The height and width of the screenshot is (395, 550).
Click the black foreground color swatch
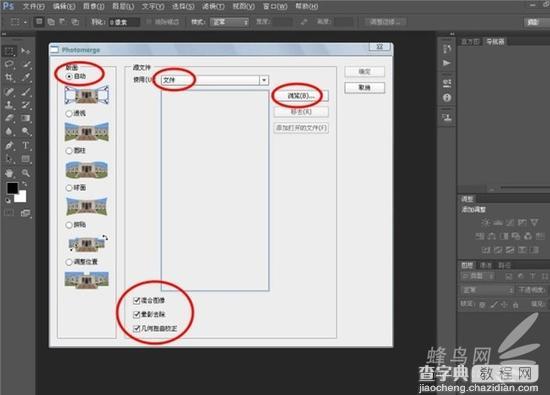tap(12, 188)
